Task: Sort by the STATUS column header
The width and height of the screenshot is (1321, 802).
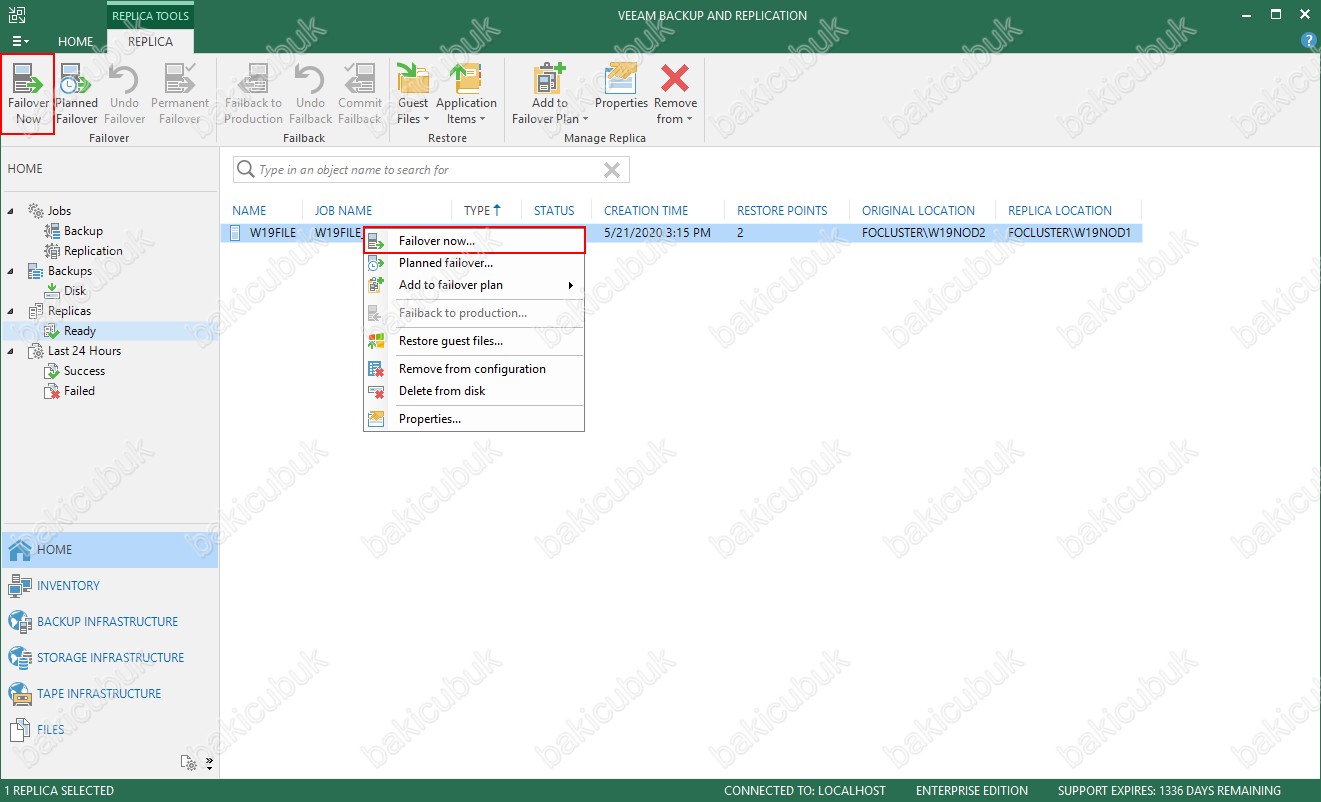Action: click(554, 211)
